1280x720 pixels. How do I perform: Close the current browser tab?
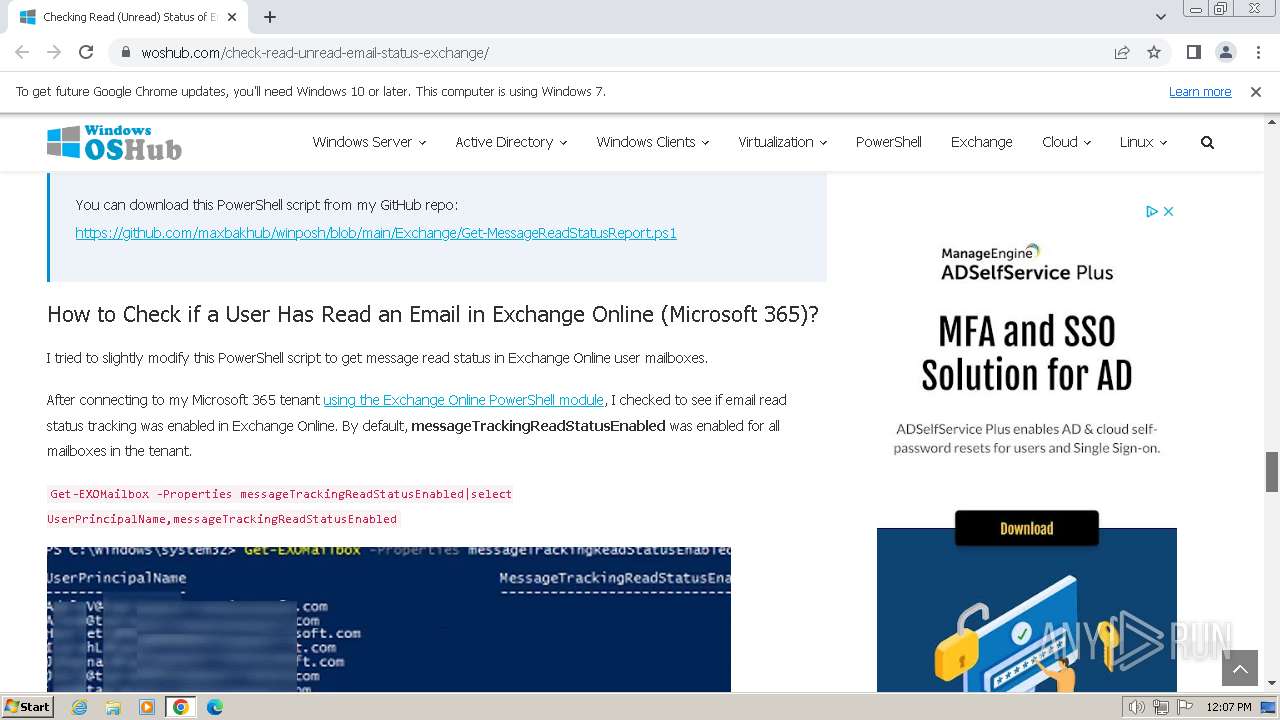click(232, 17)
